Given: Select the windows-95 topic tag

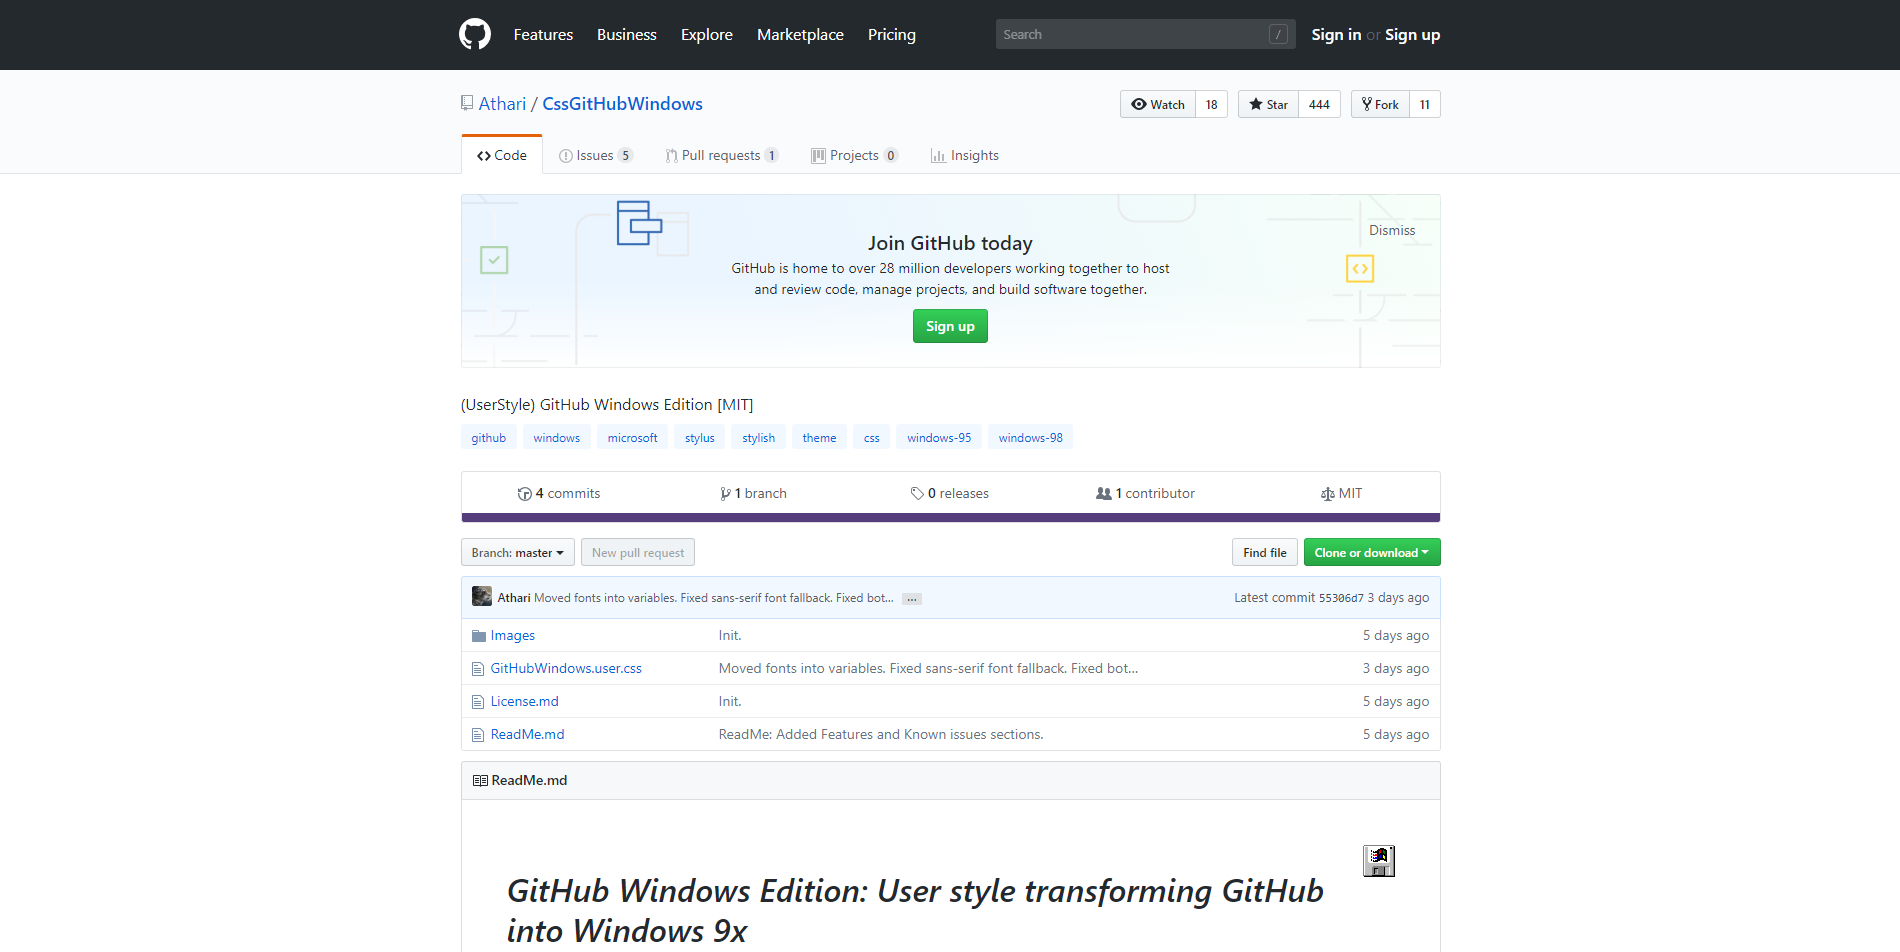Looking at the screenshot, I should (939, 438).
